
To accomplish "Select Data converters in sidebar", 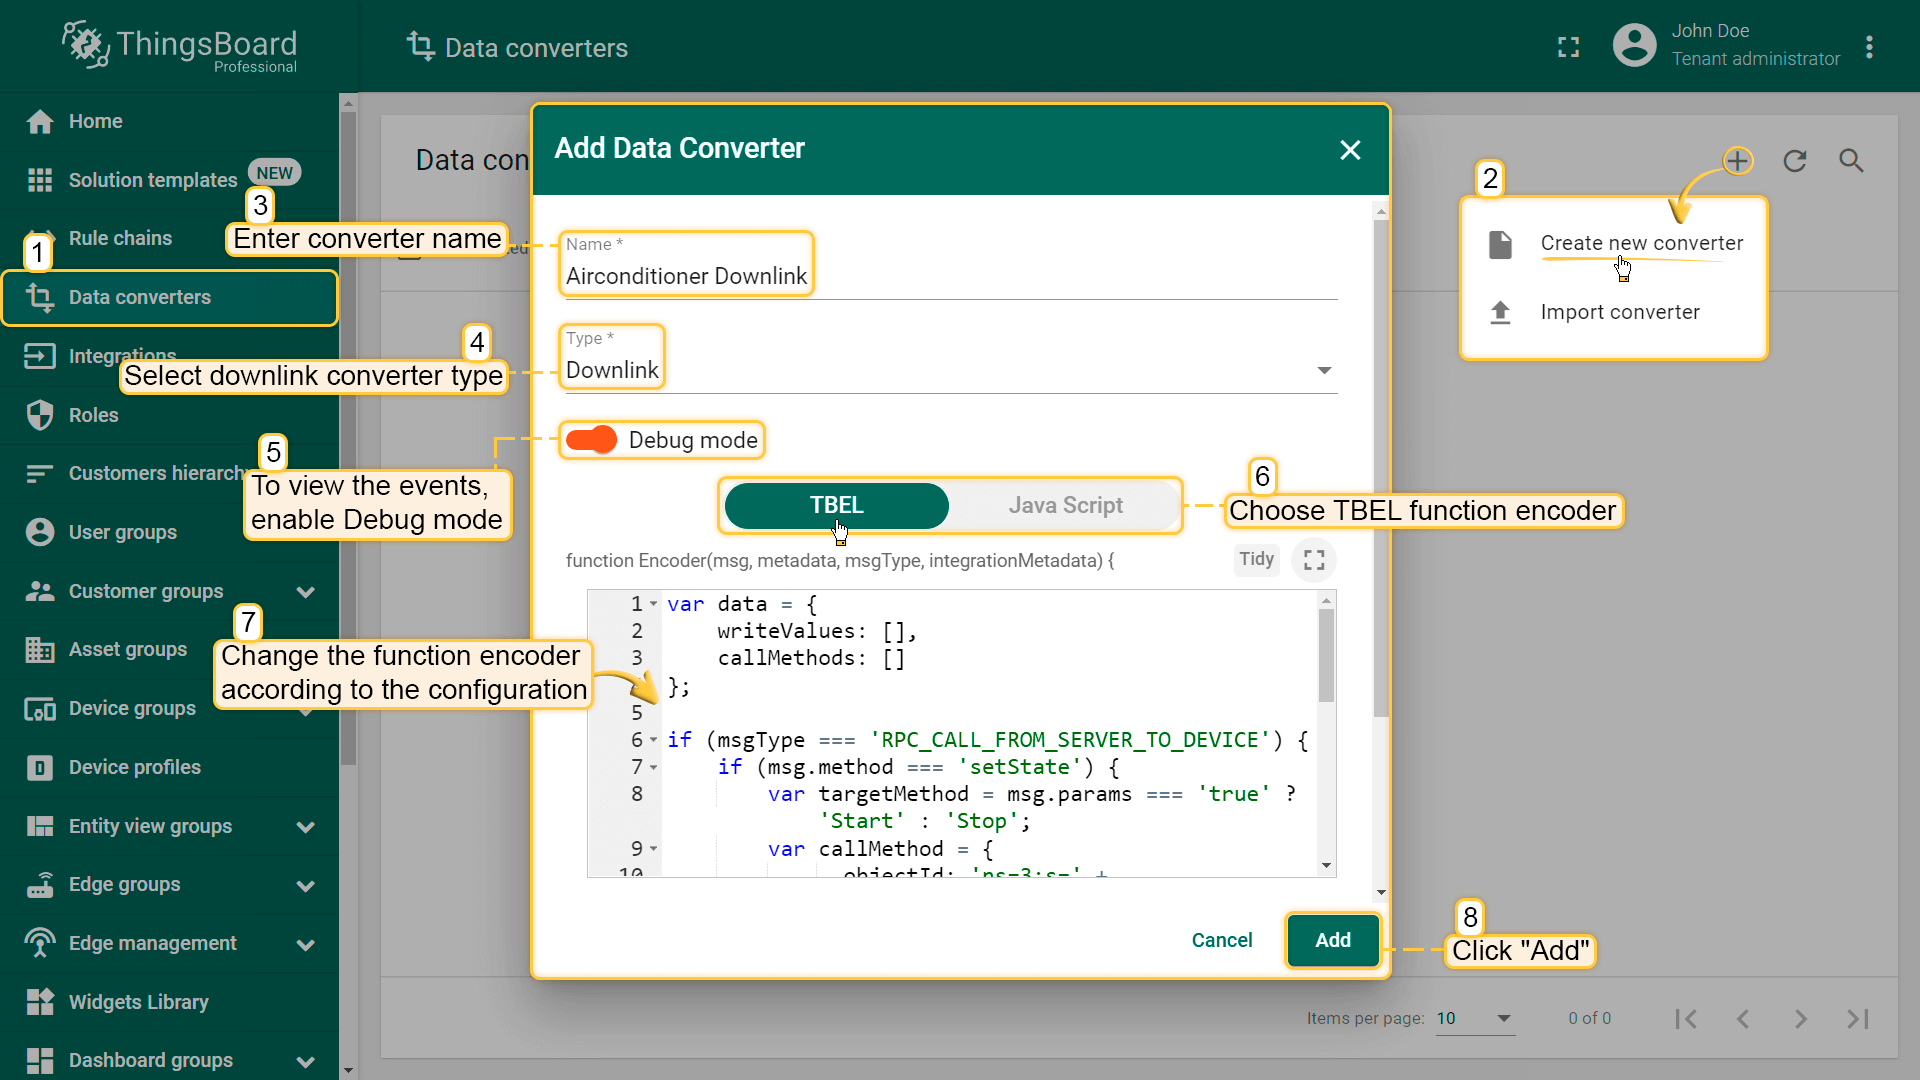I will coord(169,297).
